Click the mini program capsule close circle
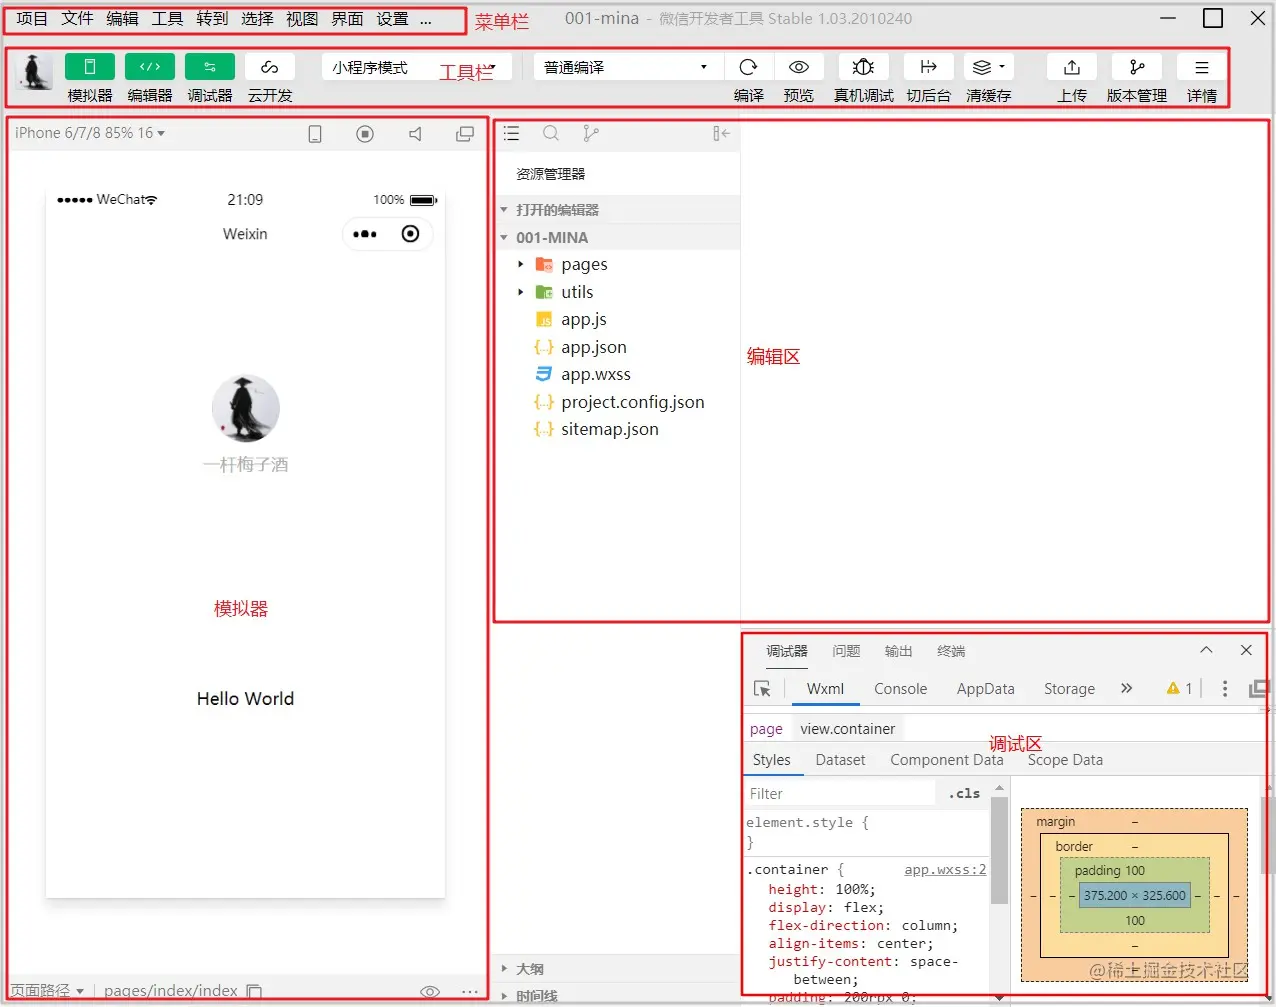 click(410, 234)
